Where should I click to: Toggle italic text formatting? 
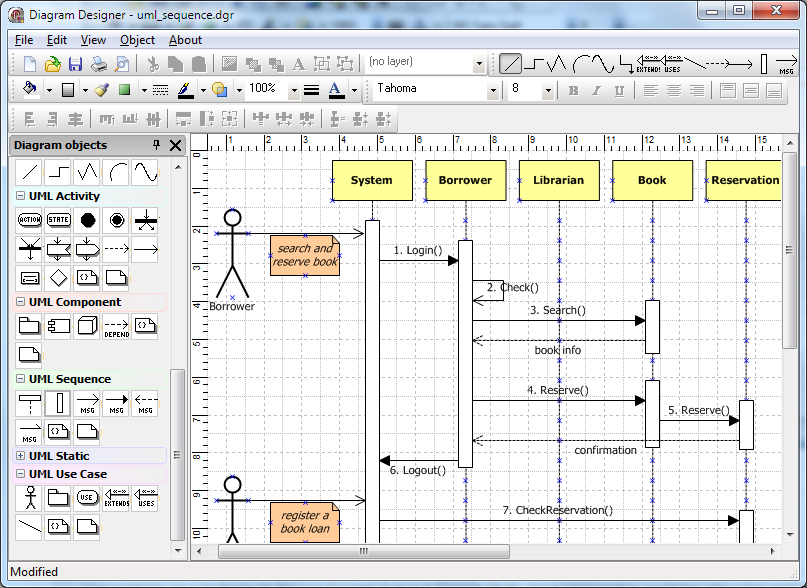(x=596, y=90)
